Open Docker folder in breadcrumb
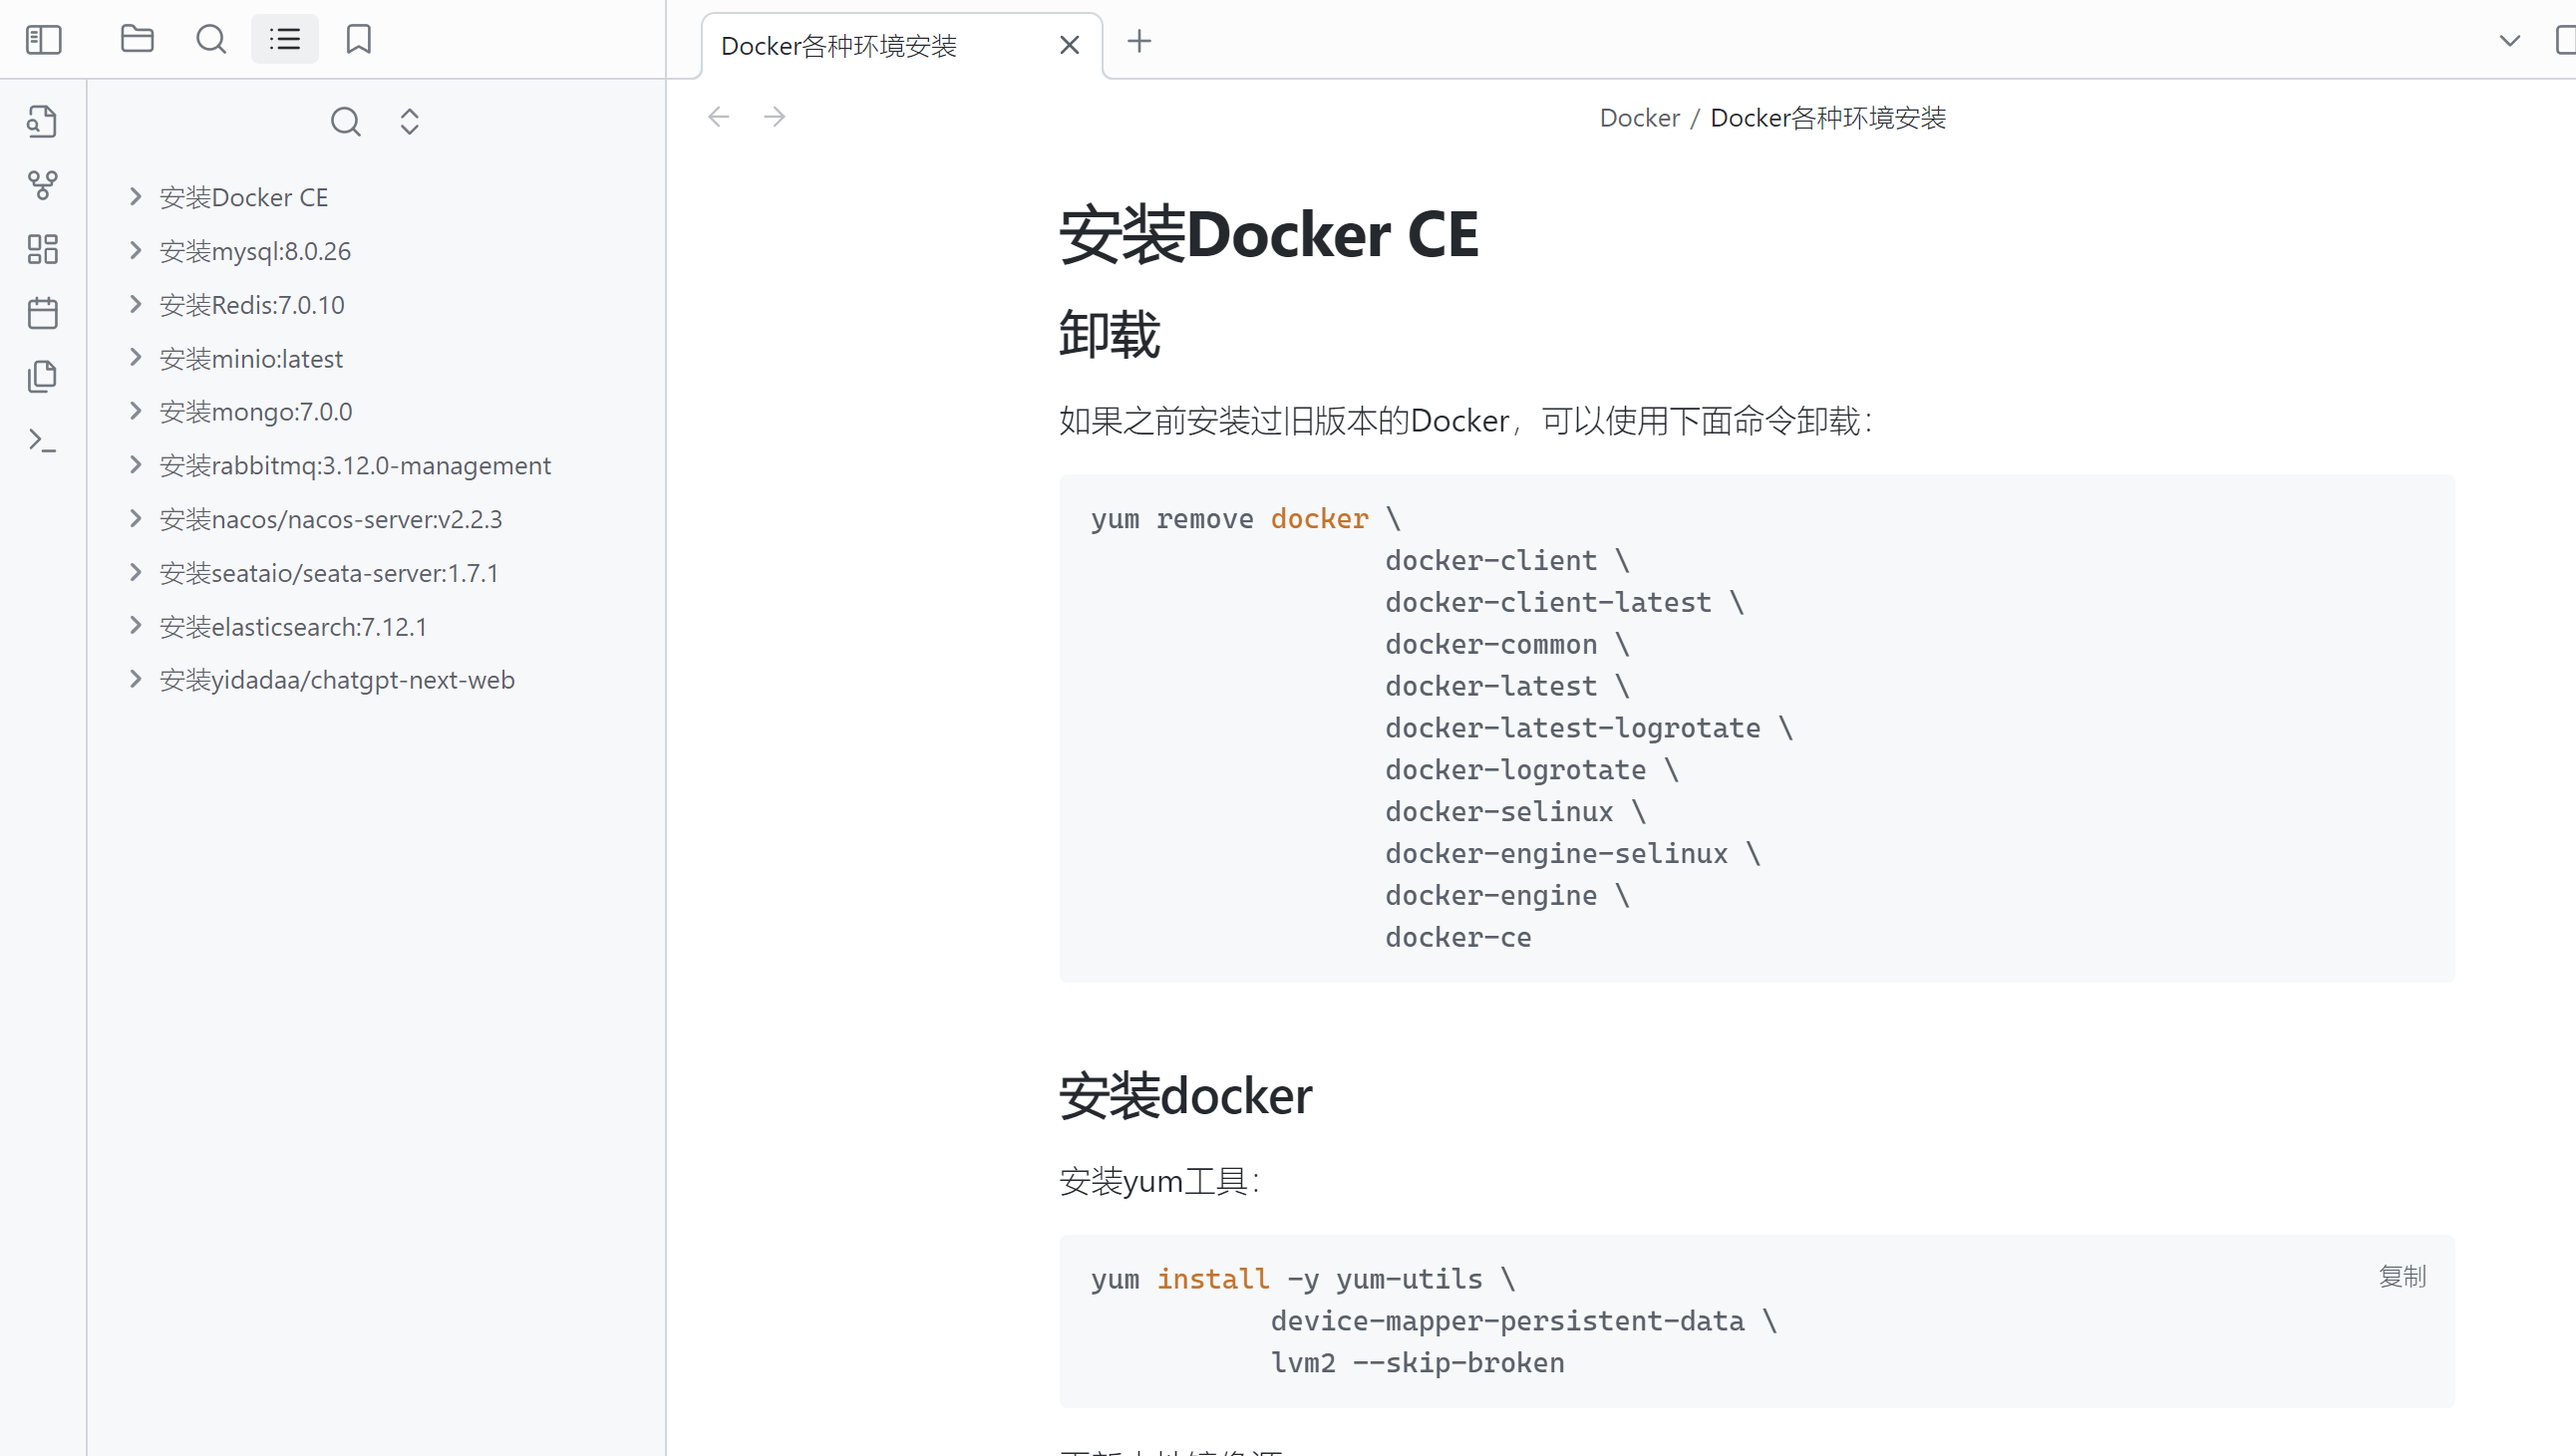This screenshot has height=1456, width=2576. coord(1639,117)
